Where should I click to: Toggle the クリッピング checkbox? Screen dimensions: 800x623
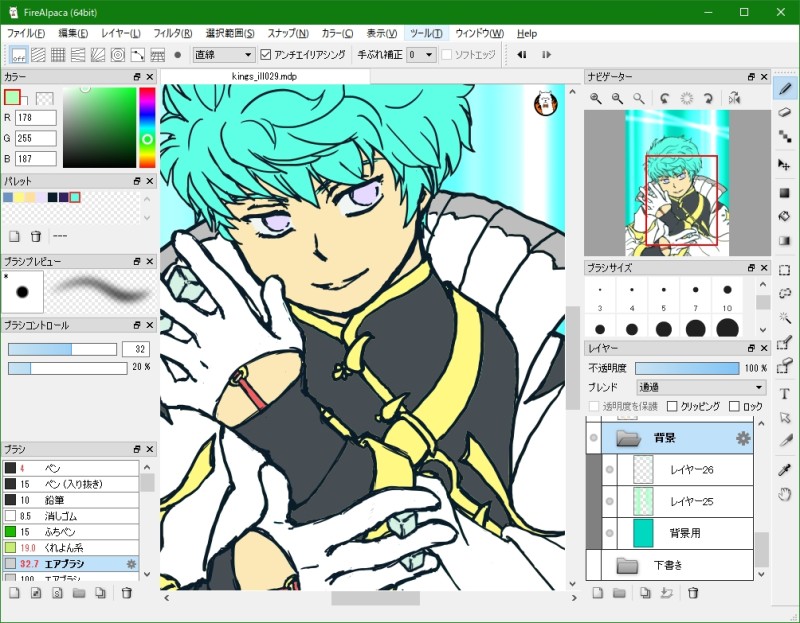[x=672, y=406]
